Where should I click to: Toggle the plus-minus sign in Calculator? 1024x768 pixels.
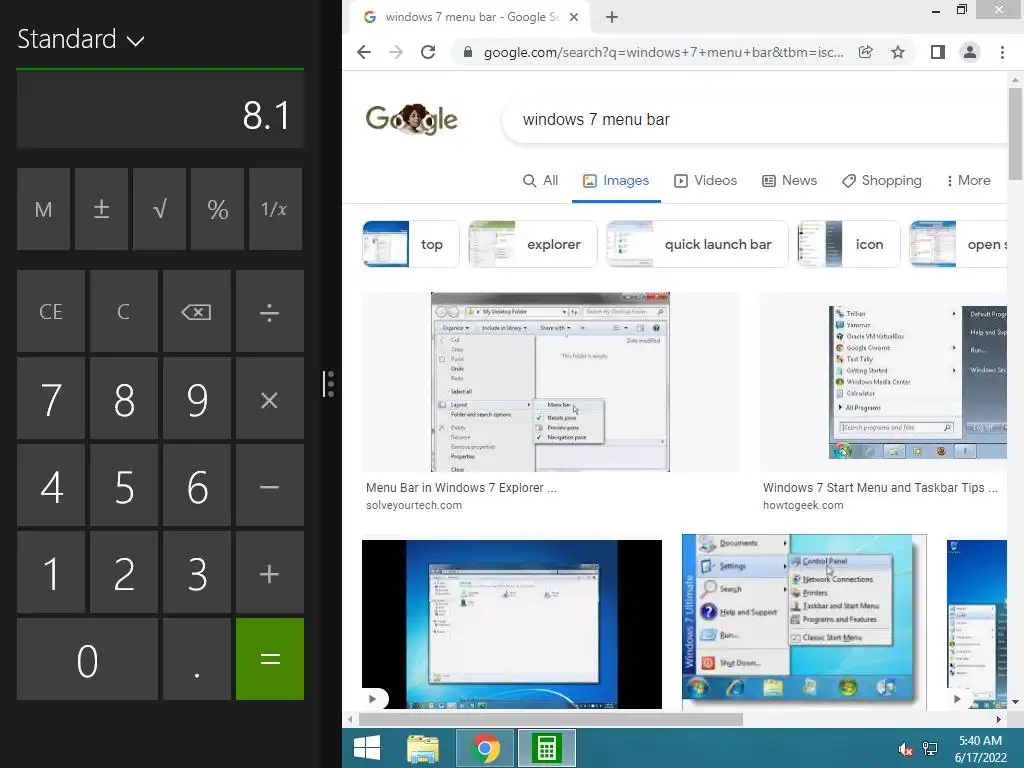pos(101,209)
